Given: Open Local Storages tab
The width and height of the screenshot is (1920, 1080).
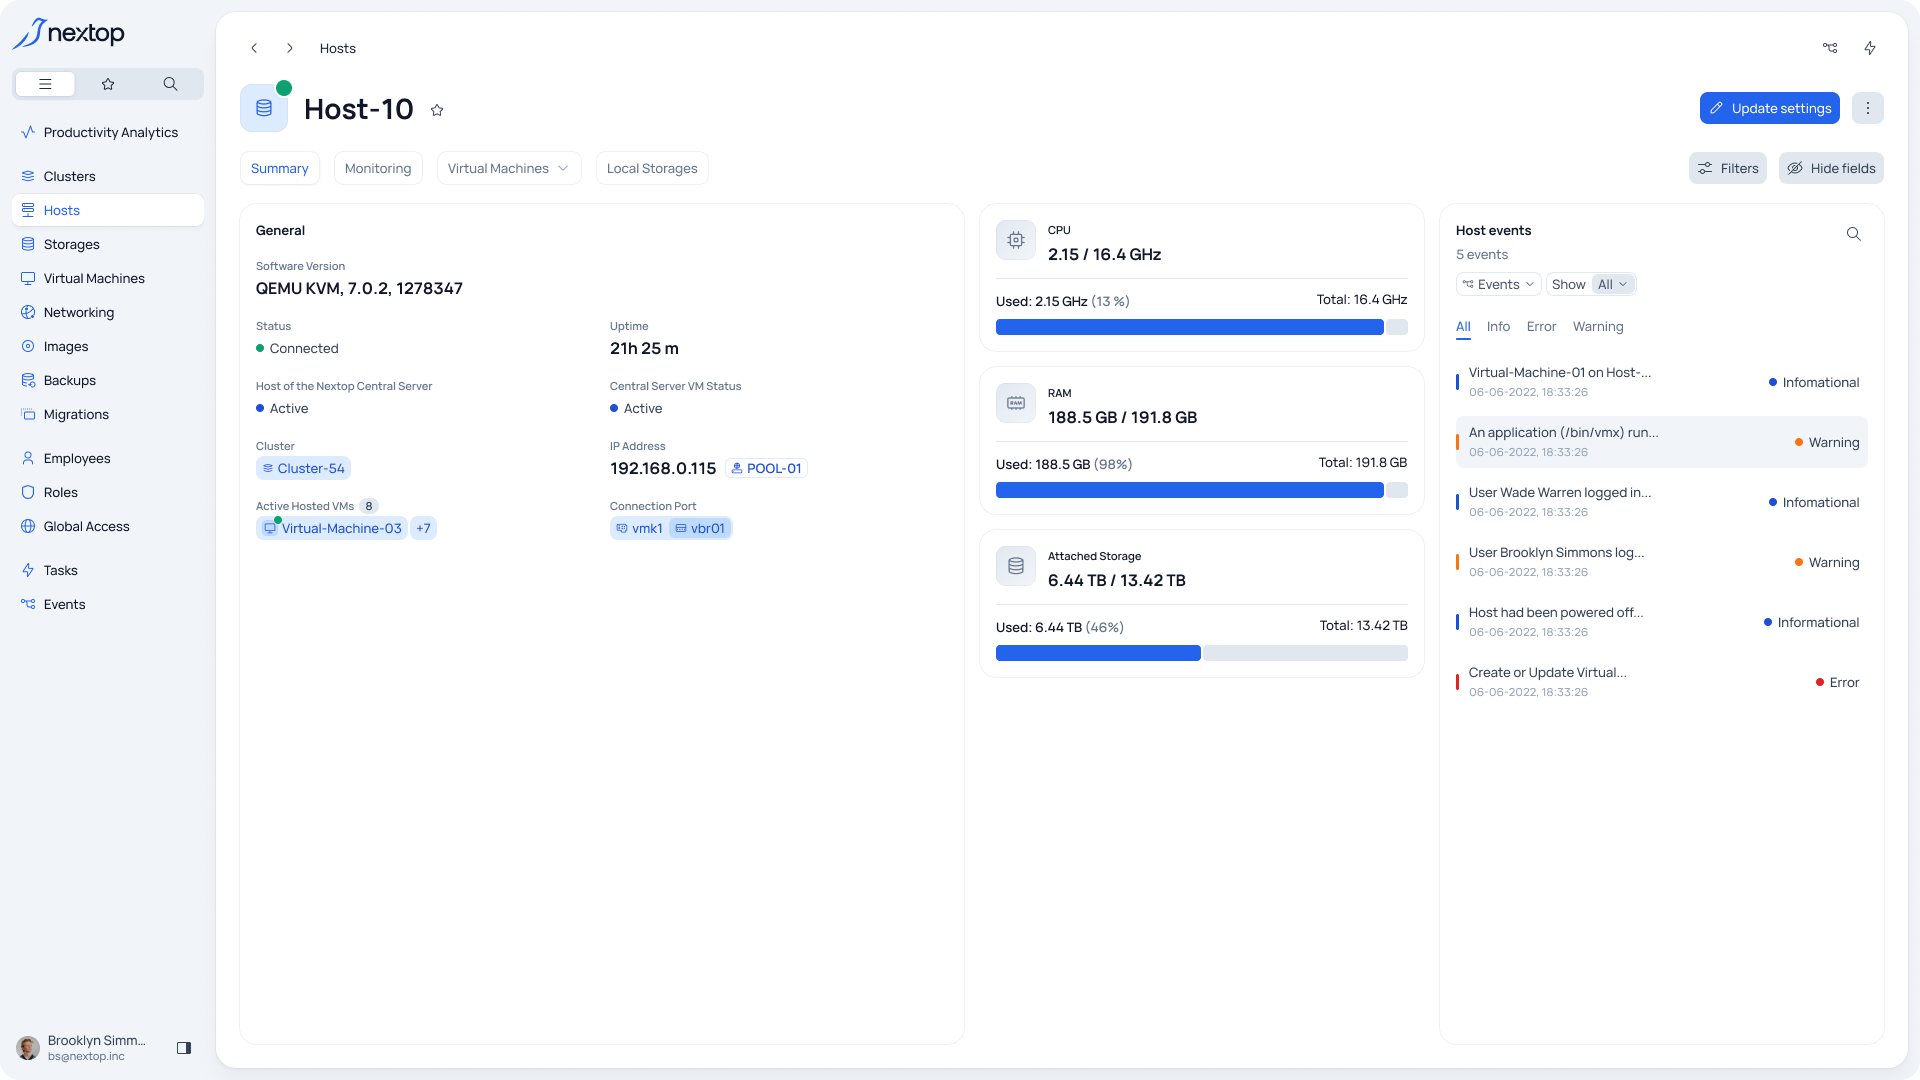Looking at the screenshot, I should pyautogui.click(x=652, y=168).
